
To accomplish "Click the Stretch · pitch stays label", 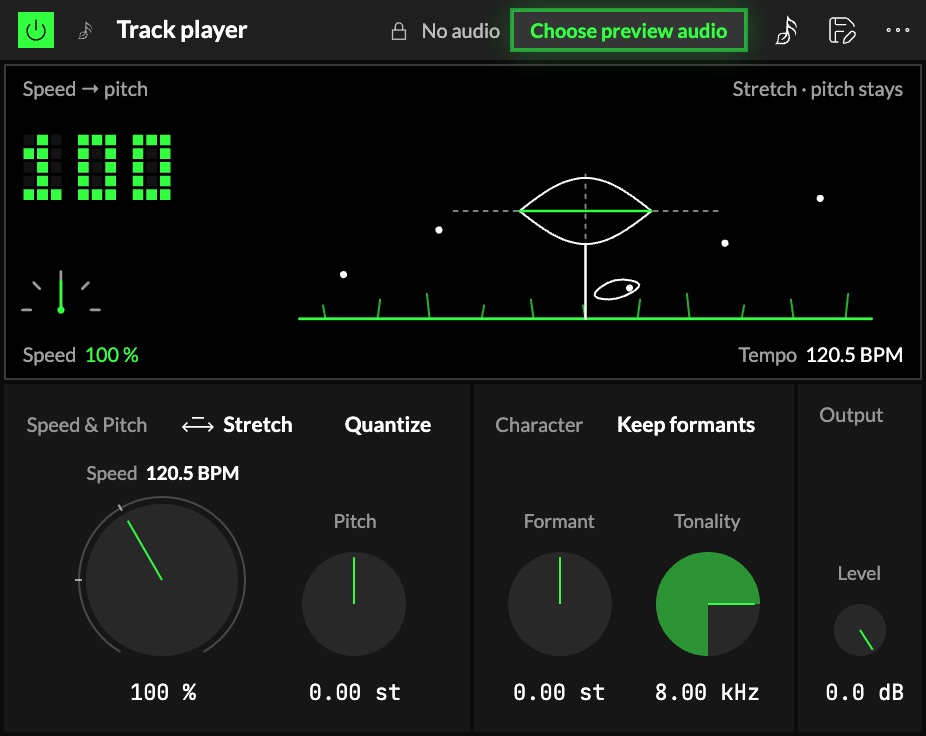I will (817, 89).
